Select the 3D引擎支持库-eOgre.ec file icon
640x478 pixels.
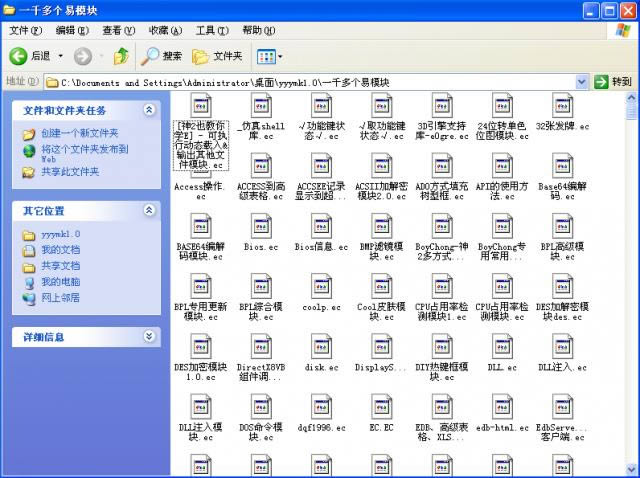coord(442,106)
